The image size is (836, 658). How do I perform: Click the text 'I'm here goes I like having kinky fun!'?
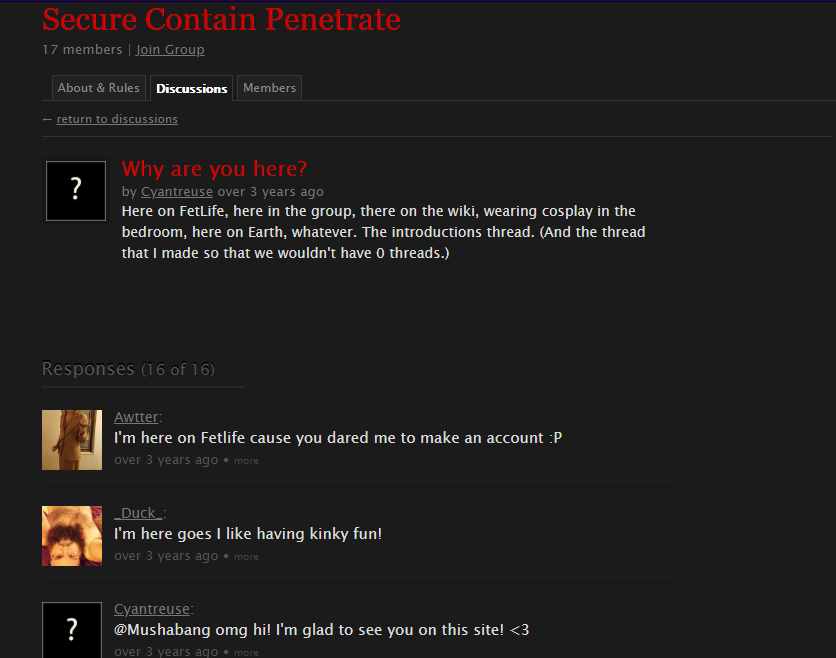248,534
